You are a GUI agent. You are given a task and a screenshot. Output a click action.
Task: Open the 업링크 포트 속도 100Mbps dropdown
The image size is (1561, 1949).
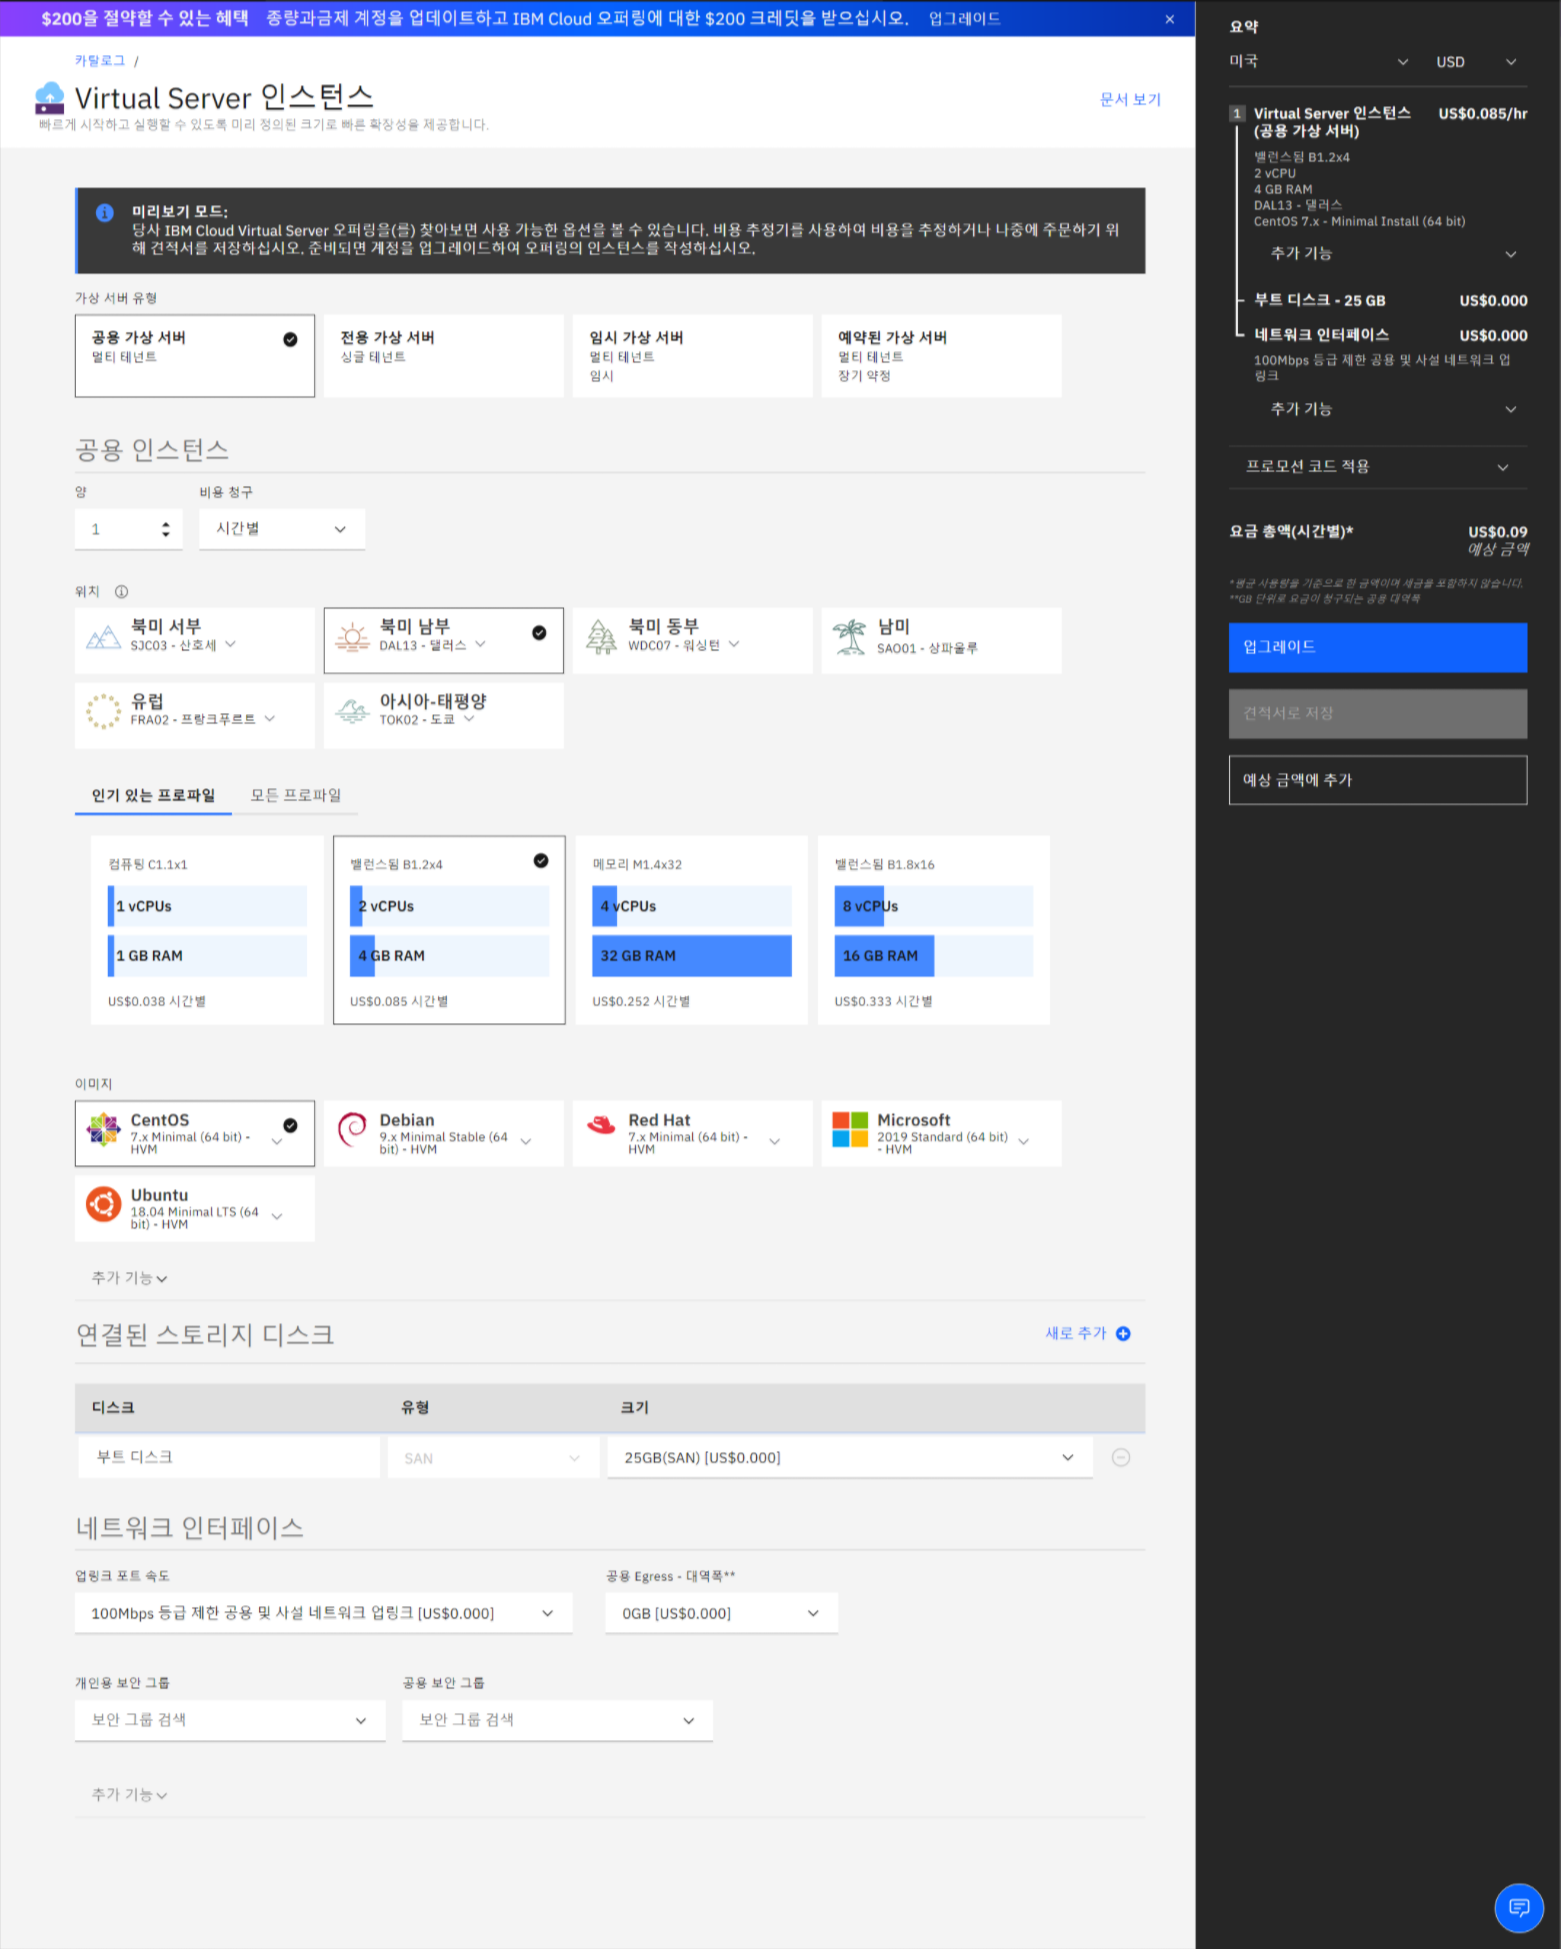[324, 1613]
